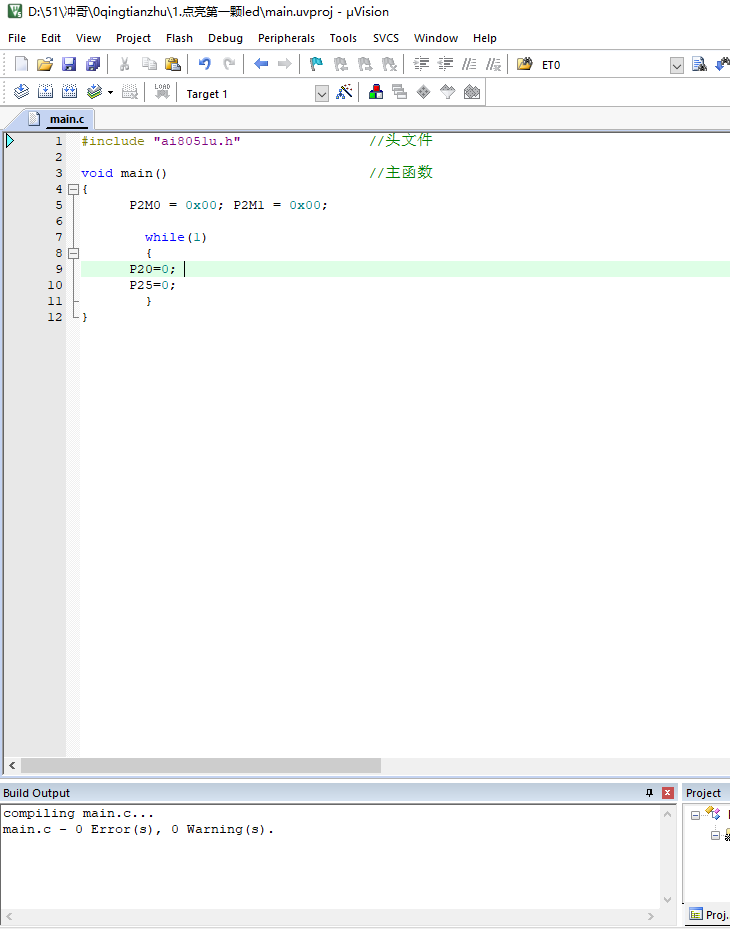Comment out the selection
The width and height of the screenshot is (730, 929).
click(x=469, y=64)
